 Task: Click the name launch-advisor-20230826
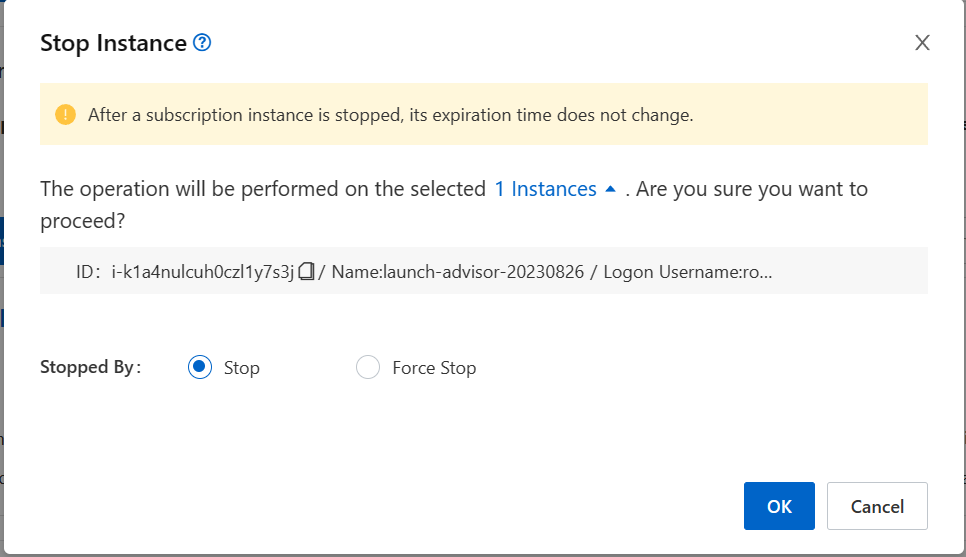[457, 272]
